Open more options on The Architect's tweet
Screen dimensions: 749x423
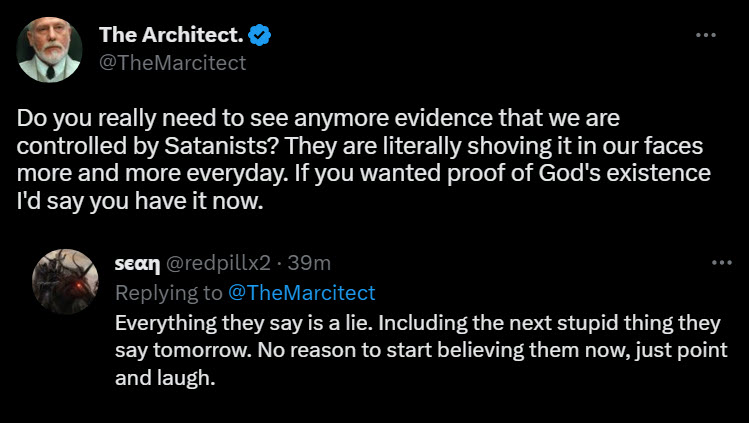point(706,35)
